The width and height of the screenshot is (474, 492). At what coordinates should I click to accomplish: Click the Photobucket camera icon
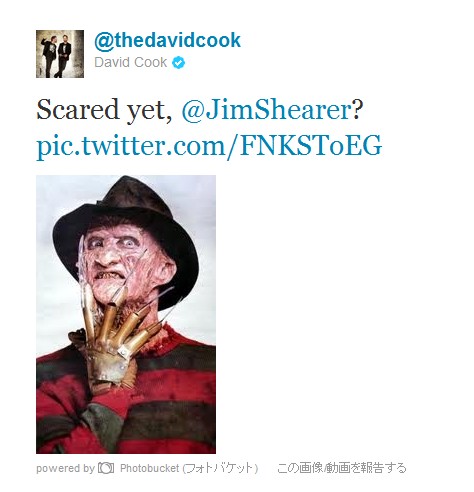106,468
